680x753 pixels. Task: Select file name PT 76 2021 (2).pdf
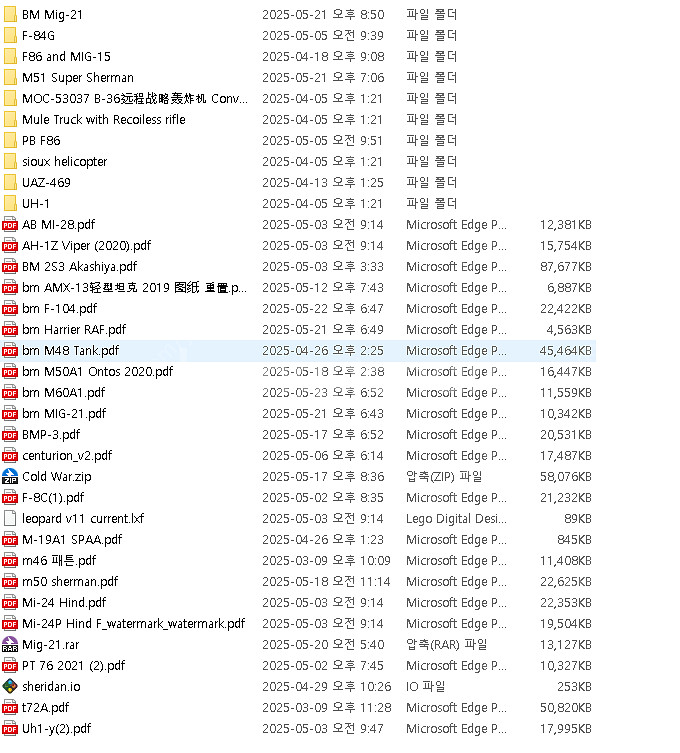[73, 666]
